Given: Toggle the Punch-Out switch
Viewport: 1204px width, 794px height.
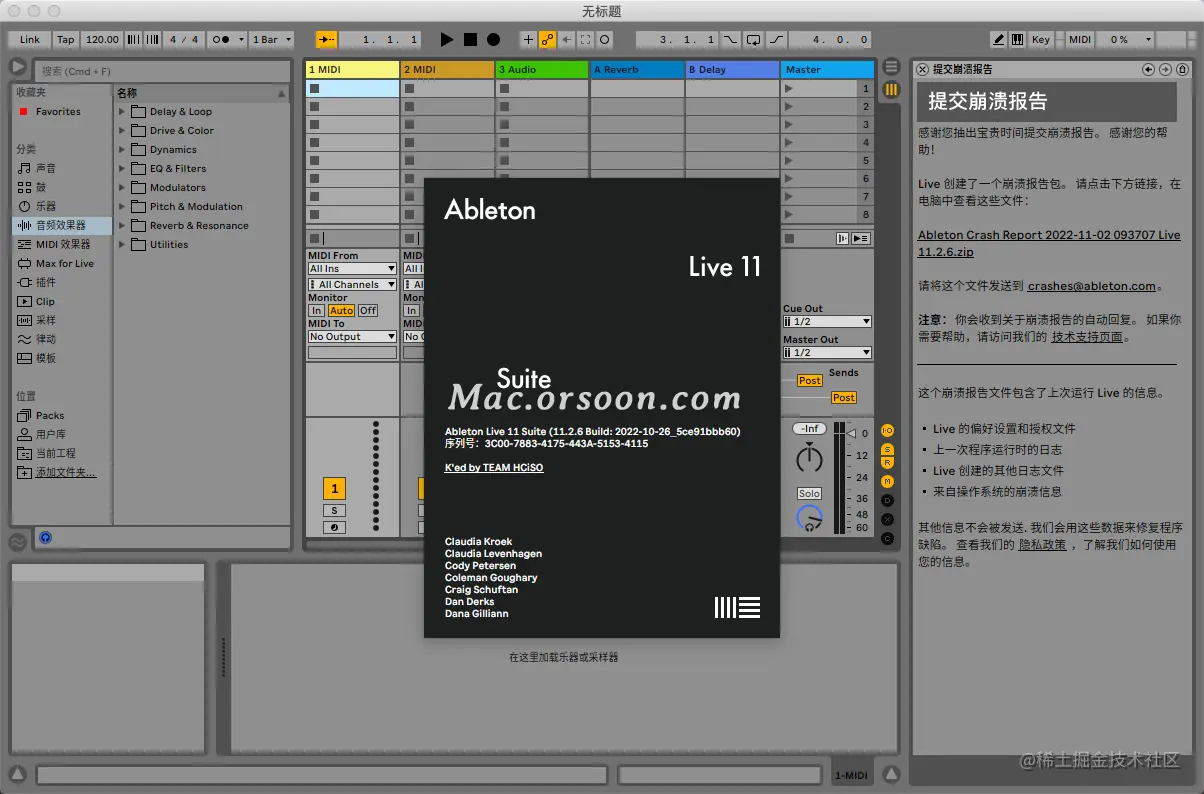Looking at the screenshot, I should (776, 40).
